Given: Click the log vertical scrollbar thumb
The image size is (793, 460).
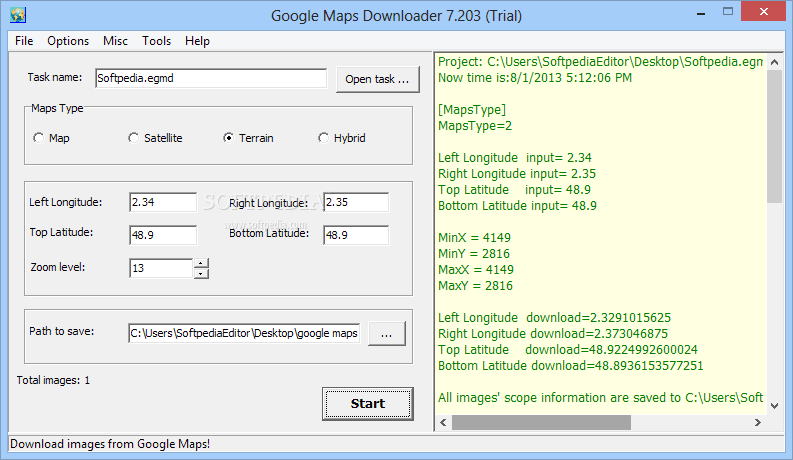Looking at the screenshot, I should (774, 136).
